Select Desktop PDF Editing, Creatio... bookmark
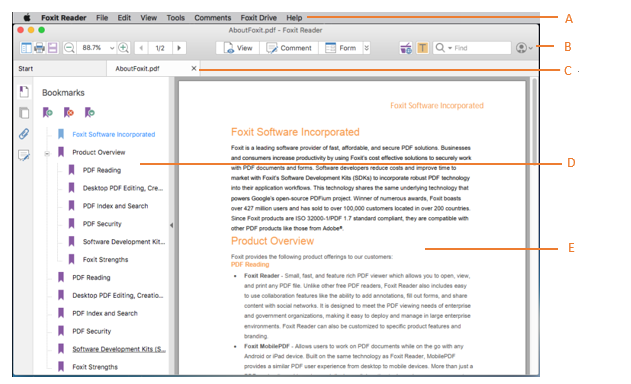 click(x=118, y=295)
